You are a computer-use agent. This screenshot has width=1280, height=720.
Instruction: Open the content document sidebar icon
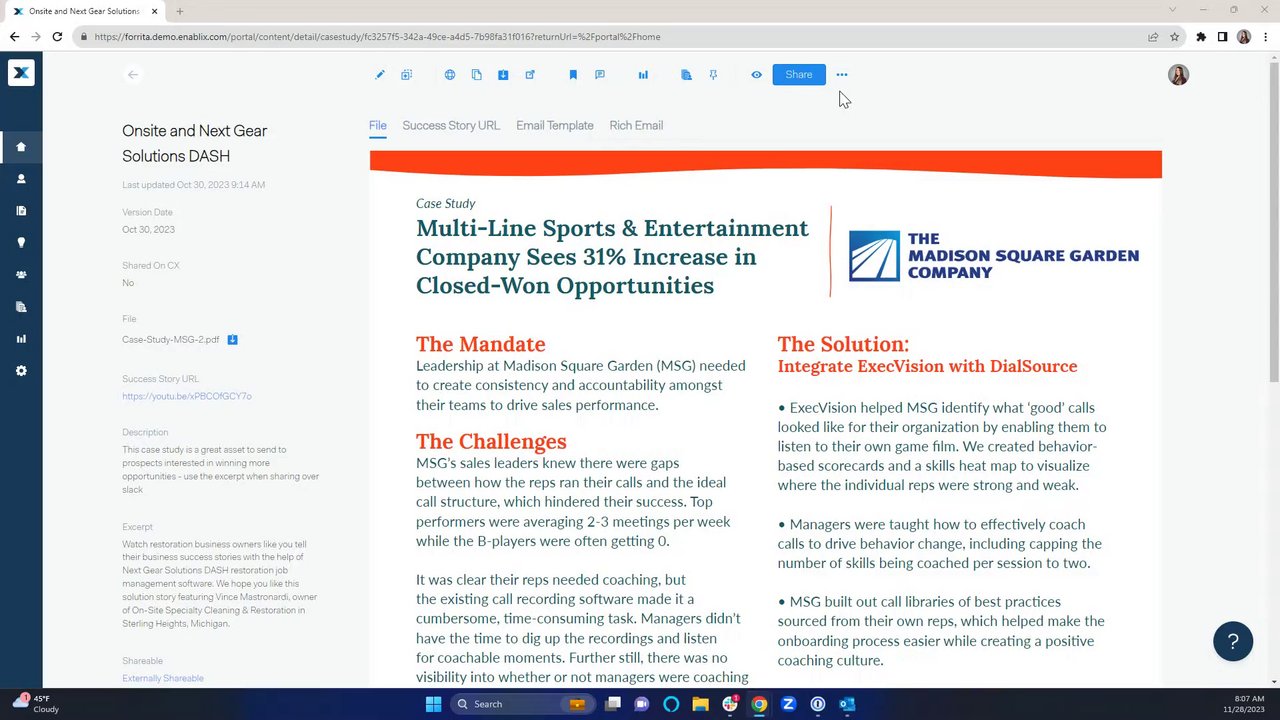tap(21, 211)
